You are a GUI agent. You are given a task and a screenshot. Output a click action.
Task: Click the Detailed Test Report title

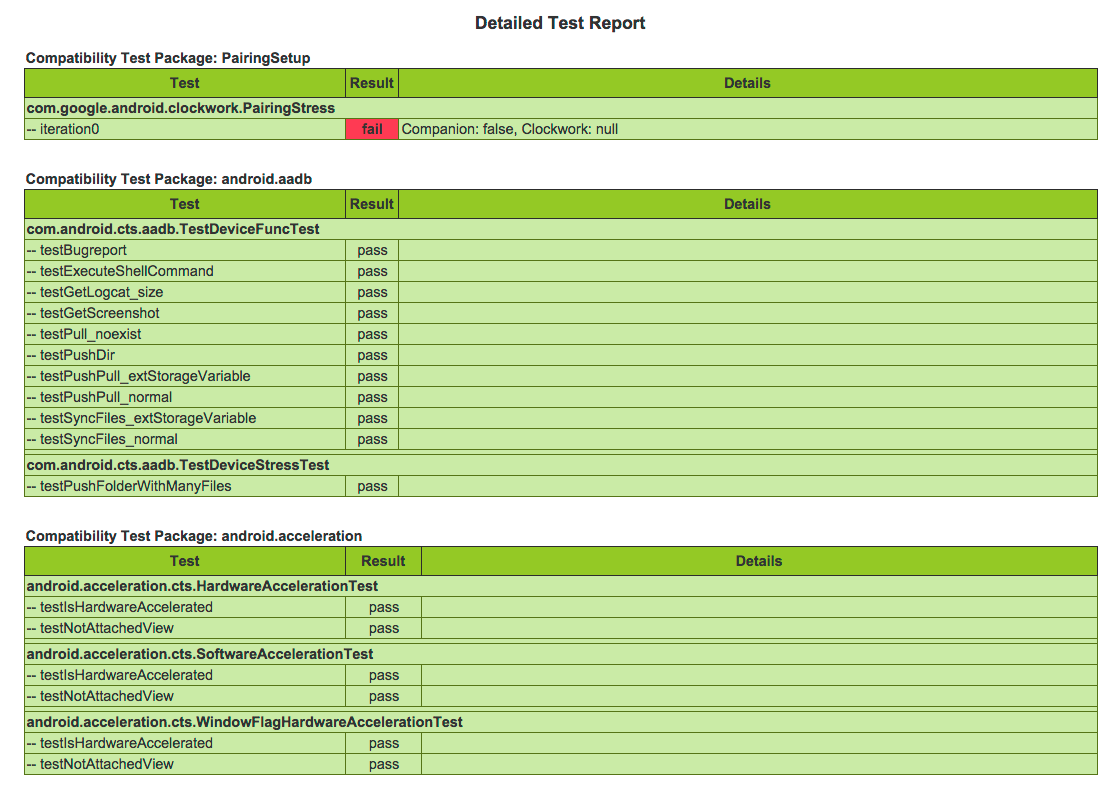pyautogui.click(x=559, y=22)
